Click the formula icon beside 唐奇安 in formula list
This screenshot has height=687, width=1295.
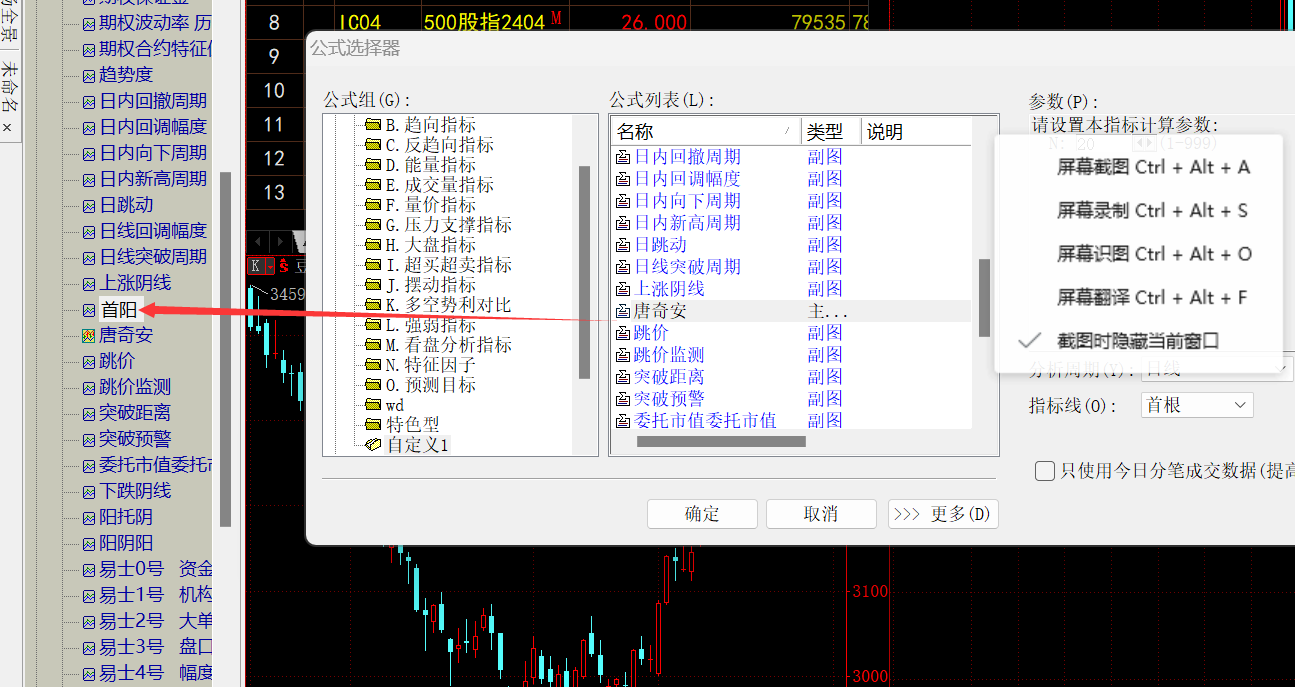point(623,311)
